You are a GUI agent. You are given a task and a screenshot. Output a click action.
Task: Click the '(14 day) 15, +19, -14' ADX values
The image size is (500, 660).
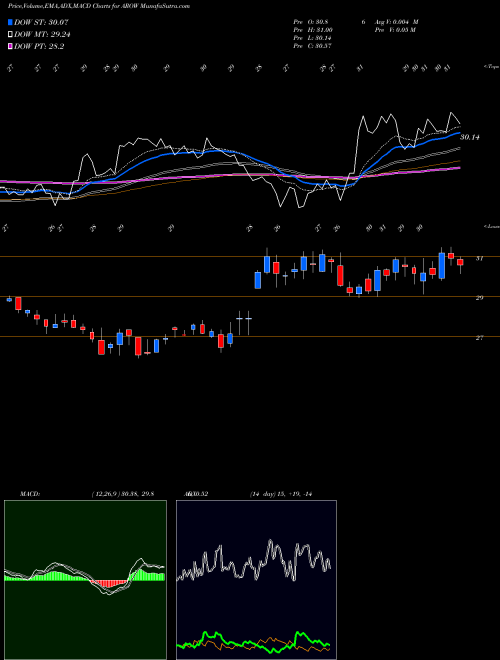281,494
